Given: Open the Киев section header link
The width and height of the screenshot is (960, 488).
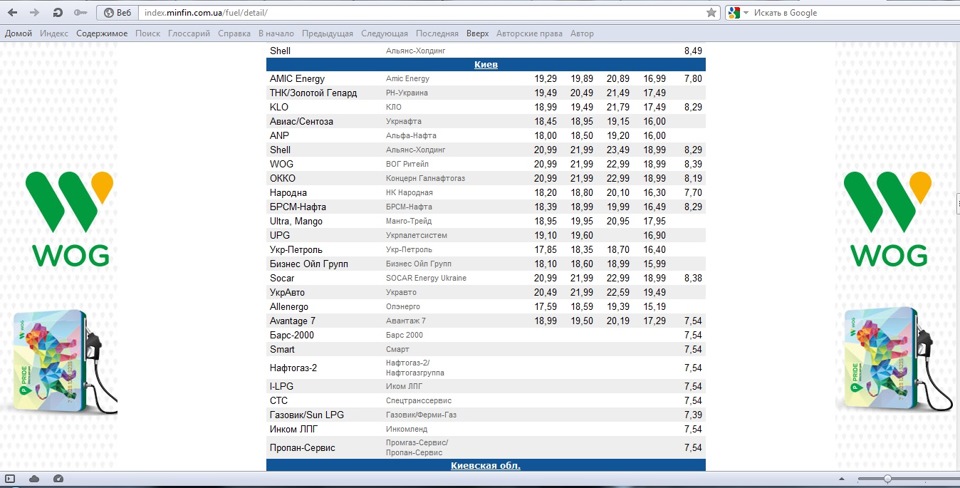Looking at the screenshot, I should click(x=486, y=65).
